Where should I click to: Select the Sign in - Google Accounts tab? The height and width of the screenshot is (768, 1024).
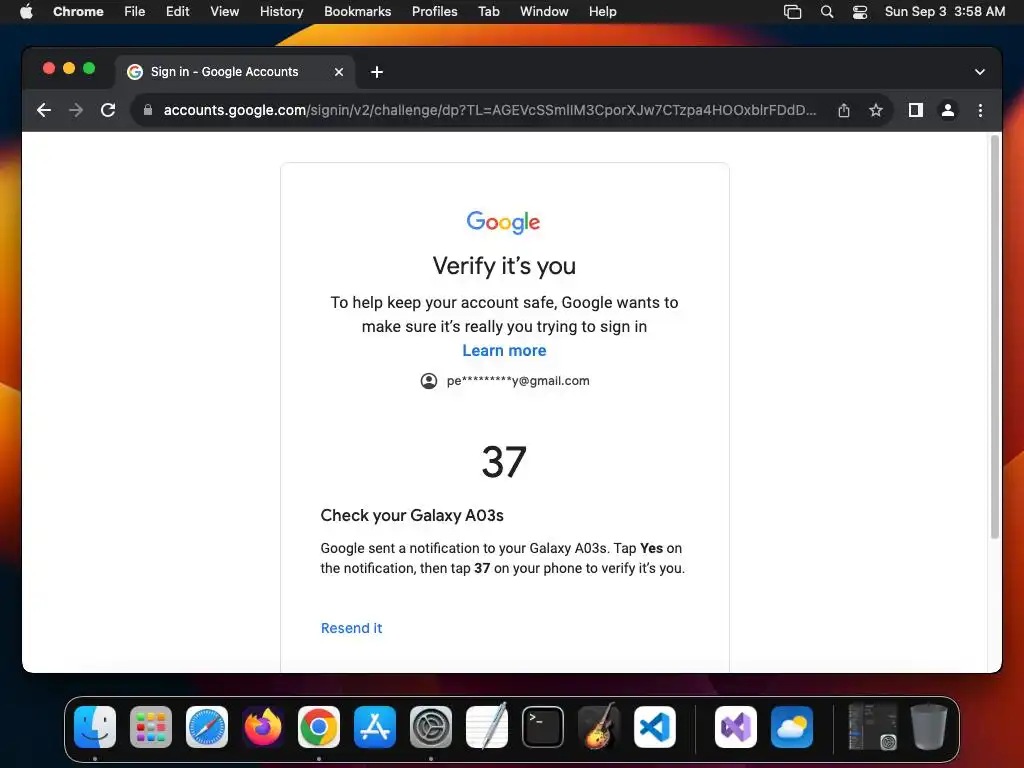point(235,72)
